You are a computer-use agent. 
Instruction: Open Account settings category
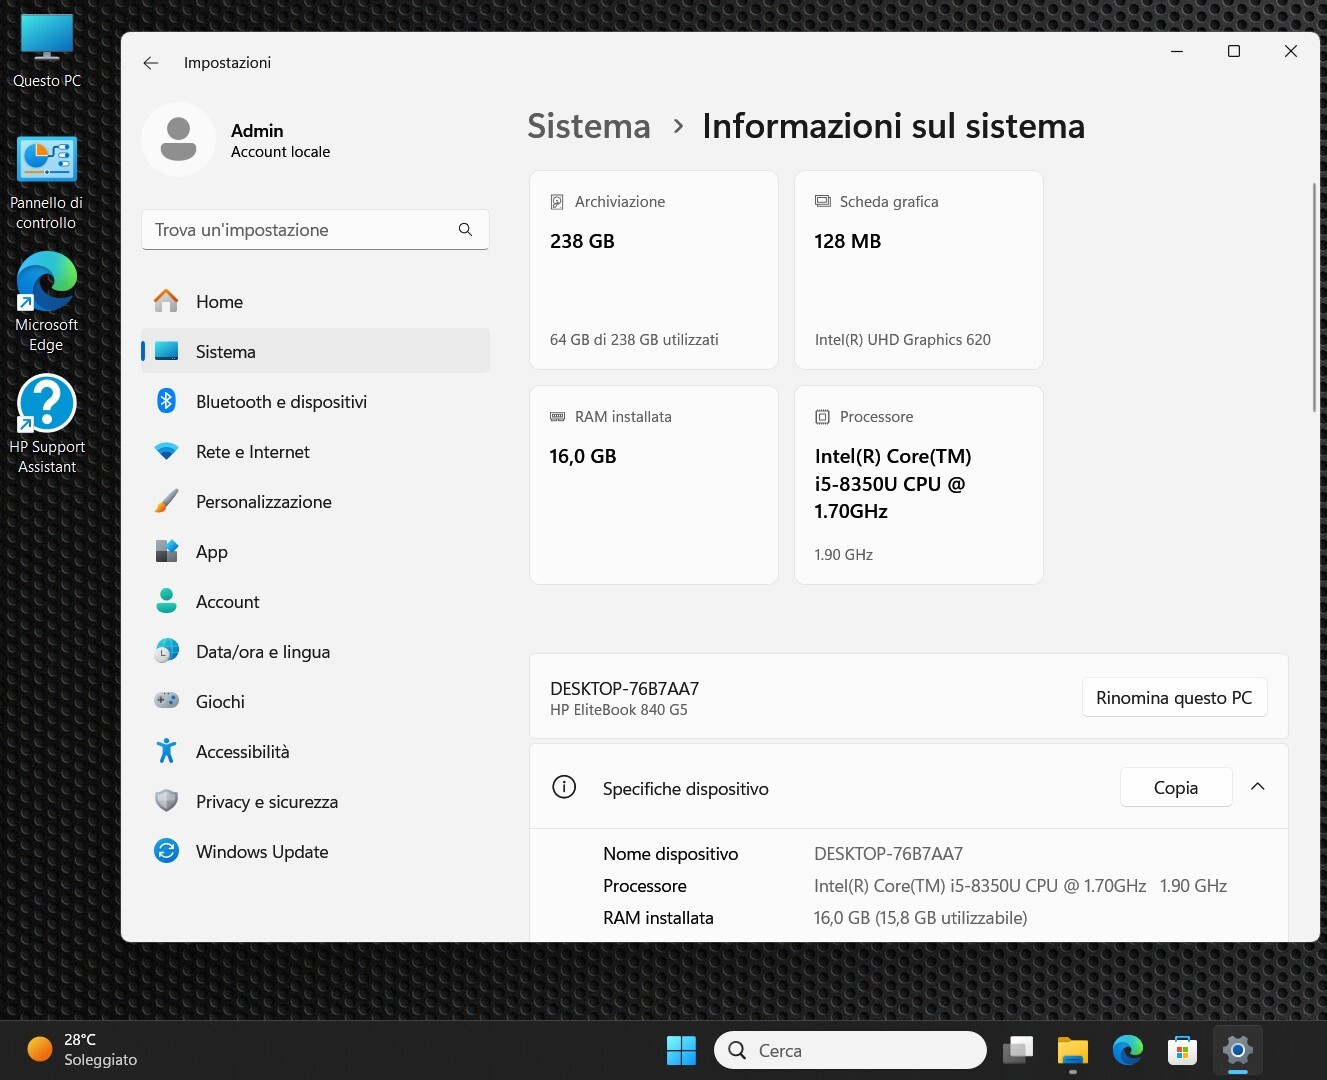coord(315,601)
